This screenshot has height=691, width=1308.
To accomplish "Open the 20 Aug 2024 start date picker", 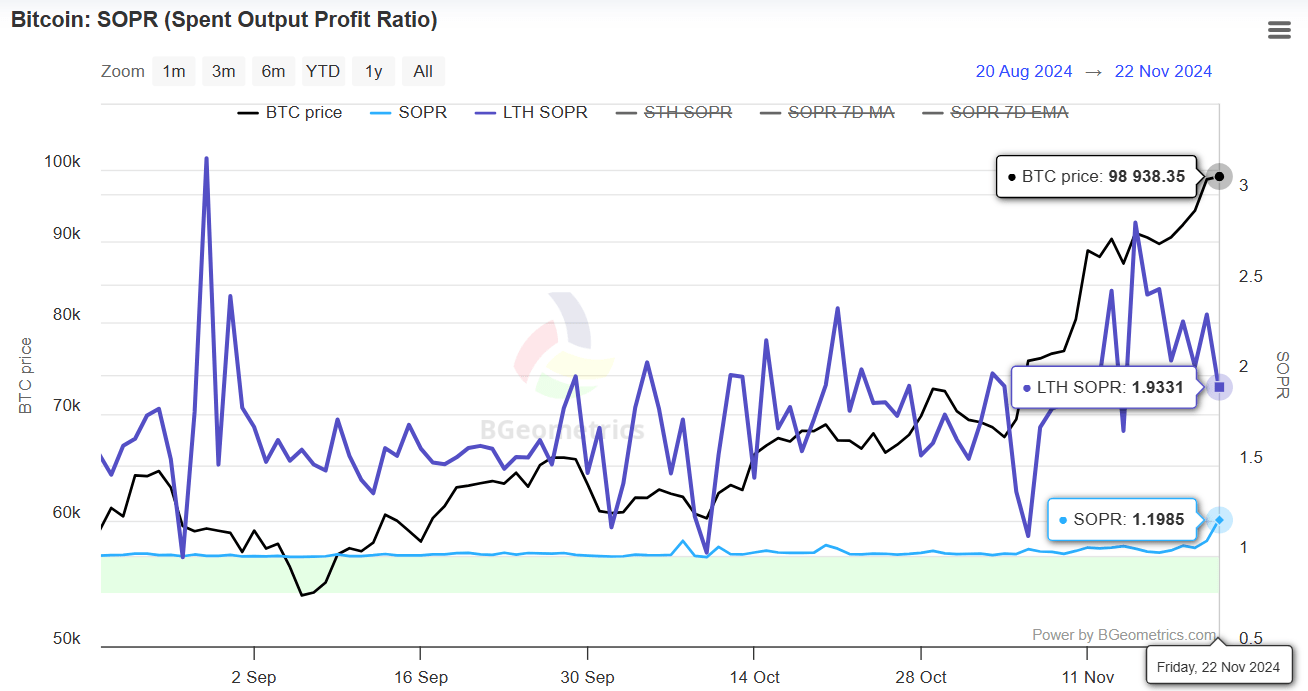I will [x=1024, y=71].
